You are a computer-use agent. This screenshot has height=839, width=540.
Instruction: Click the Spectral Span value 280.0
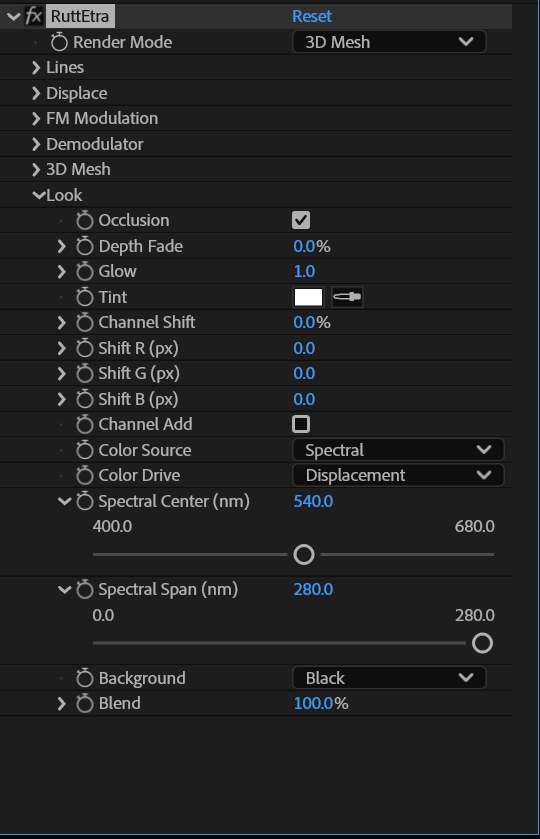313,589
